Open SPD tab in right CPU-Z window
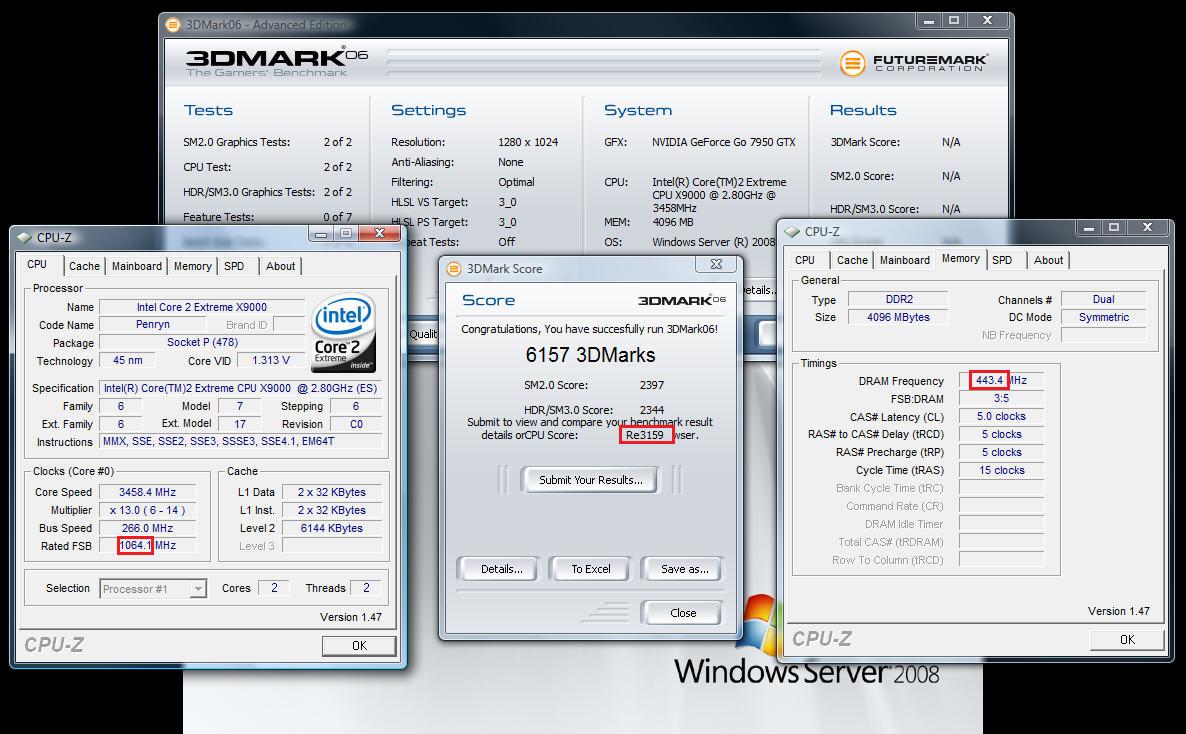 point(1002,260)
